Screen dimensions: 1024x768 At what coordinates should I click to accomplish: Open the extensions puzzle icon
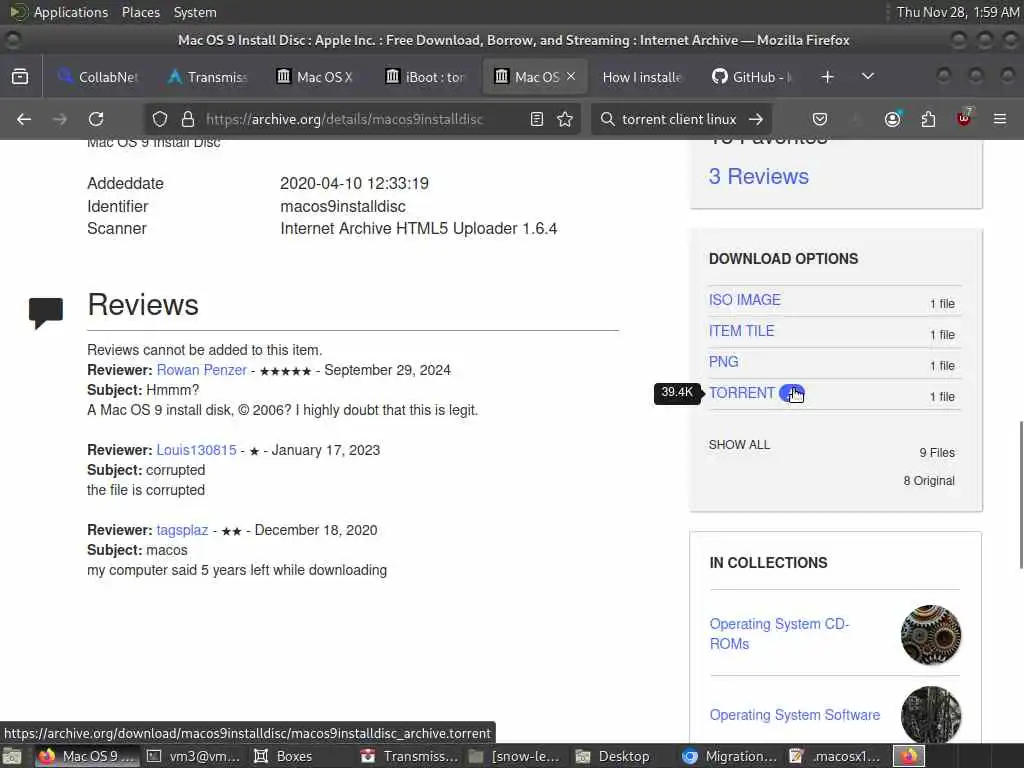[x=928, y=119]
